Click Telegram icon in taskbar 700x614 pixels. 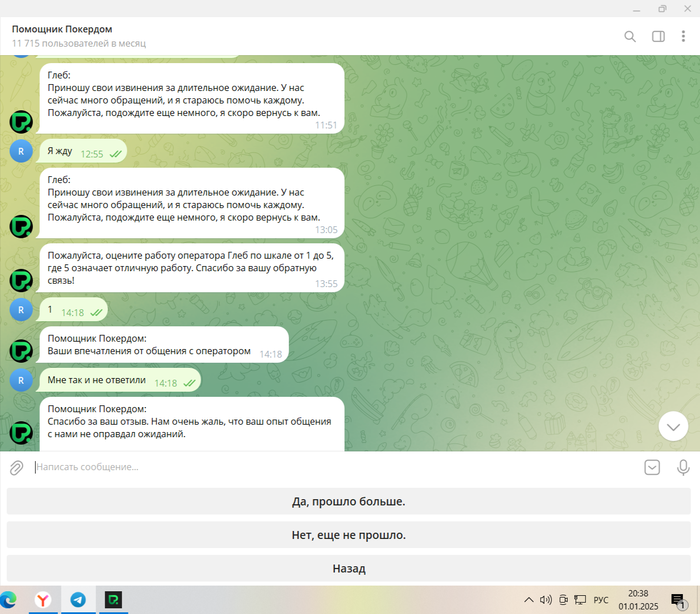point(78,600)
